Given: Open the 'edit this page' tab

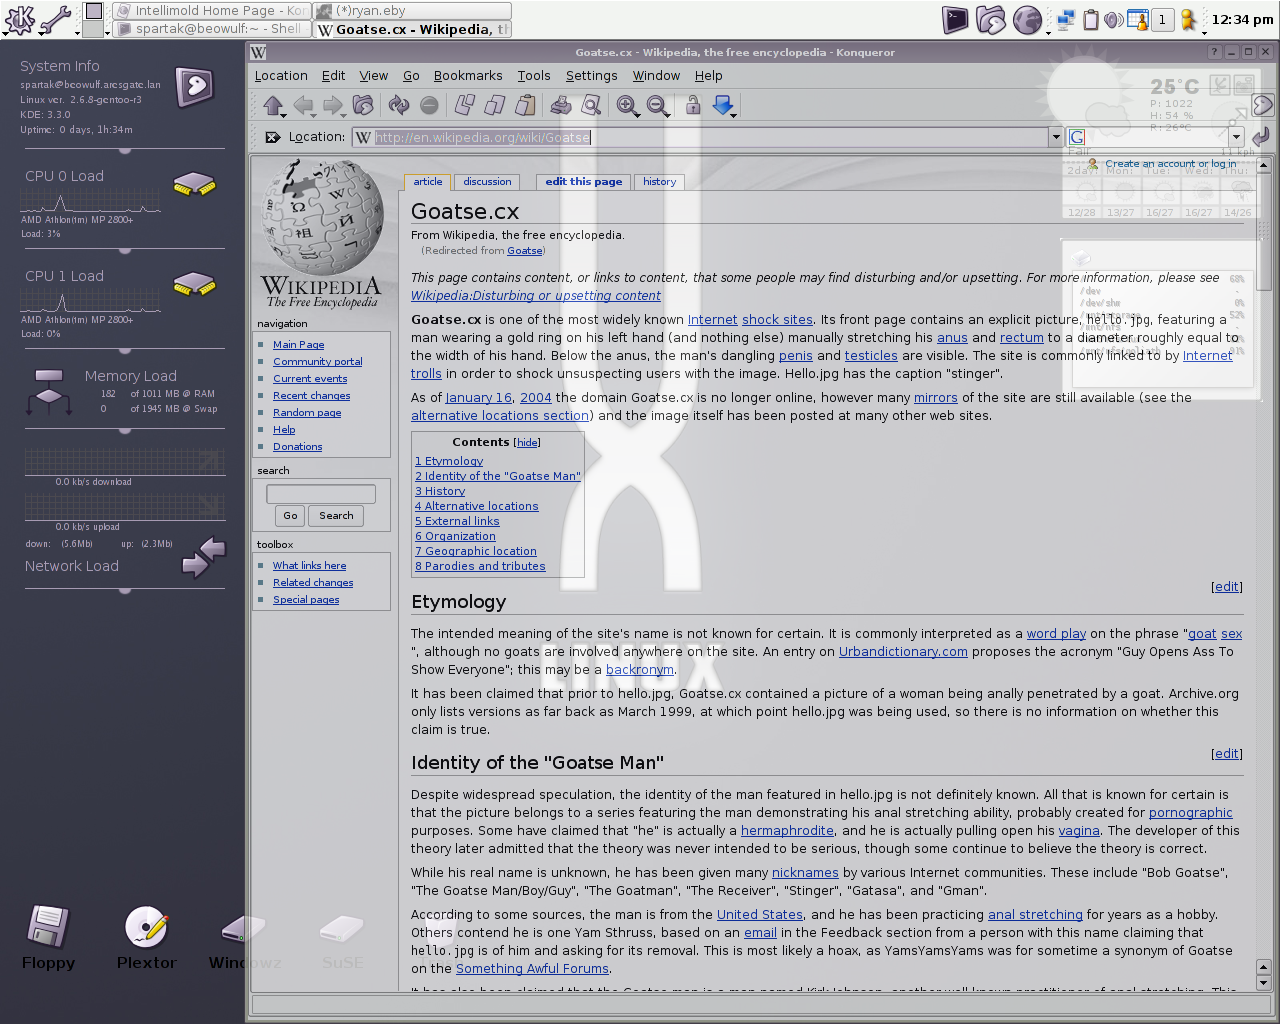Looking at the screenshot, I should [x=584, y=182].
